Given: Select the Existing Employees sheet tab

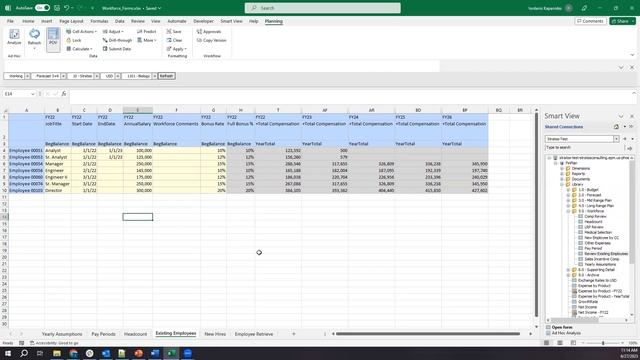Looking at the screenshot, I should point(176,333).
